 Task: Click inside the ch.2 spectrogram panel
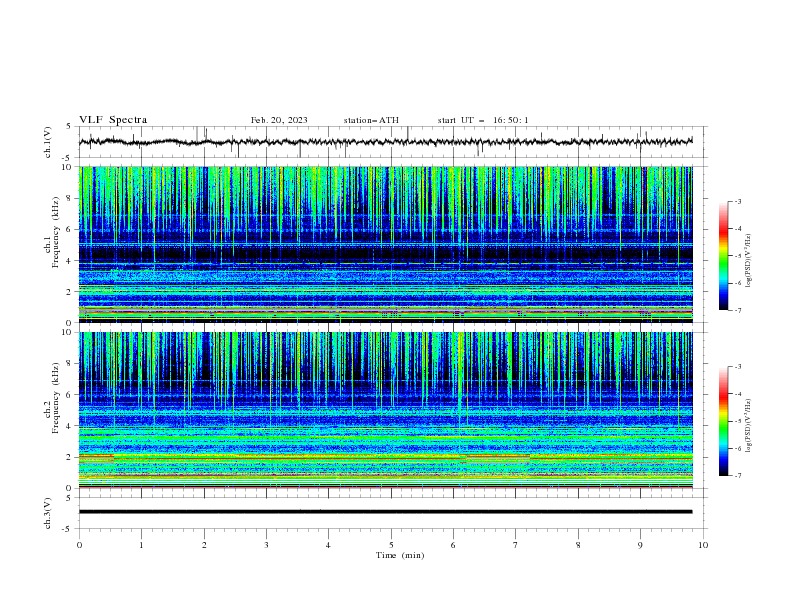[386, 410]
